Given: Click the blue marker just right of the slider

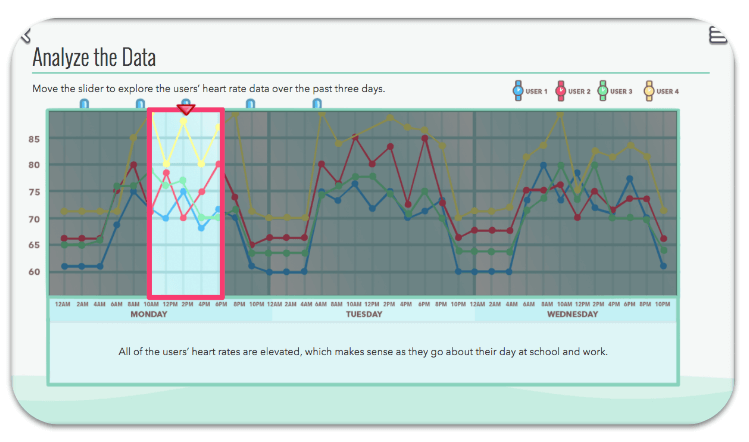Looking at the screenshot, I should pos(250,103).
